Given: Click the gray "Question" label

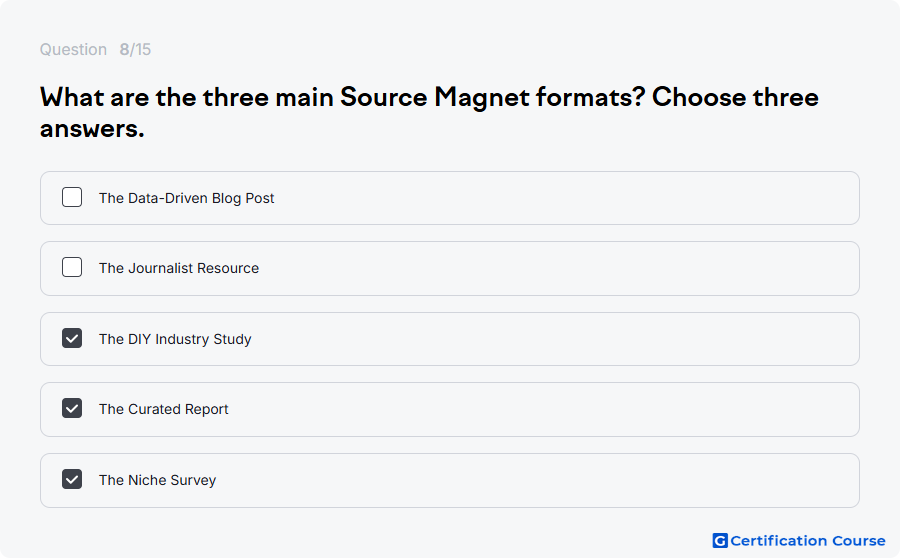Looking at the screenshot, I should [x=73, y=49].
